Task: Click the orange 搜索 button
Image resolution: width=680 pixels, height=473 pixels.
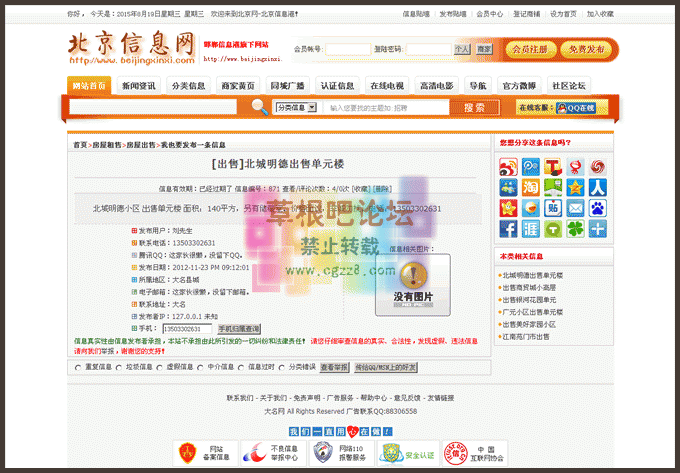Action: pos(474,108)
